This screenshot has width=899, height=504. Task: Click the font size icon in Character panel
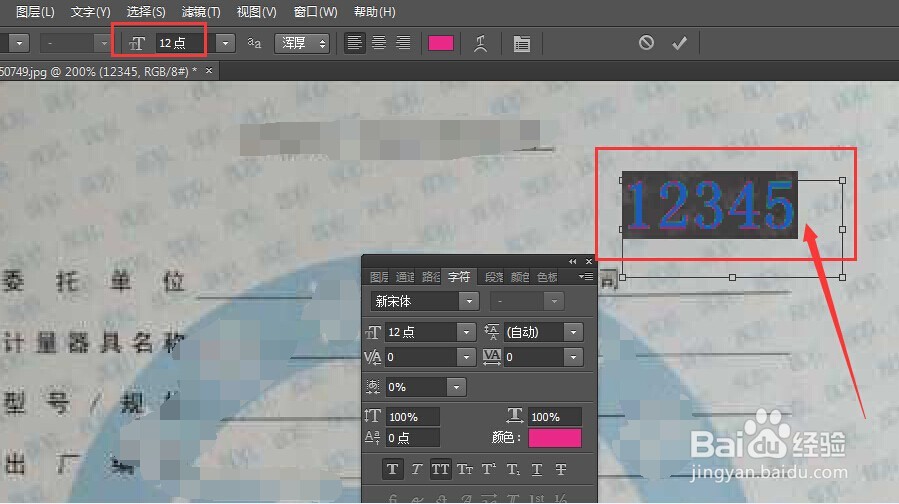[x=373, y=332]
